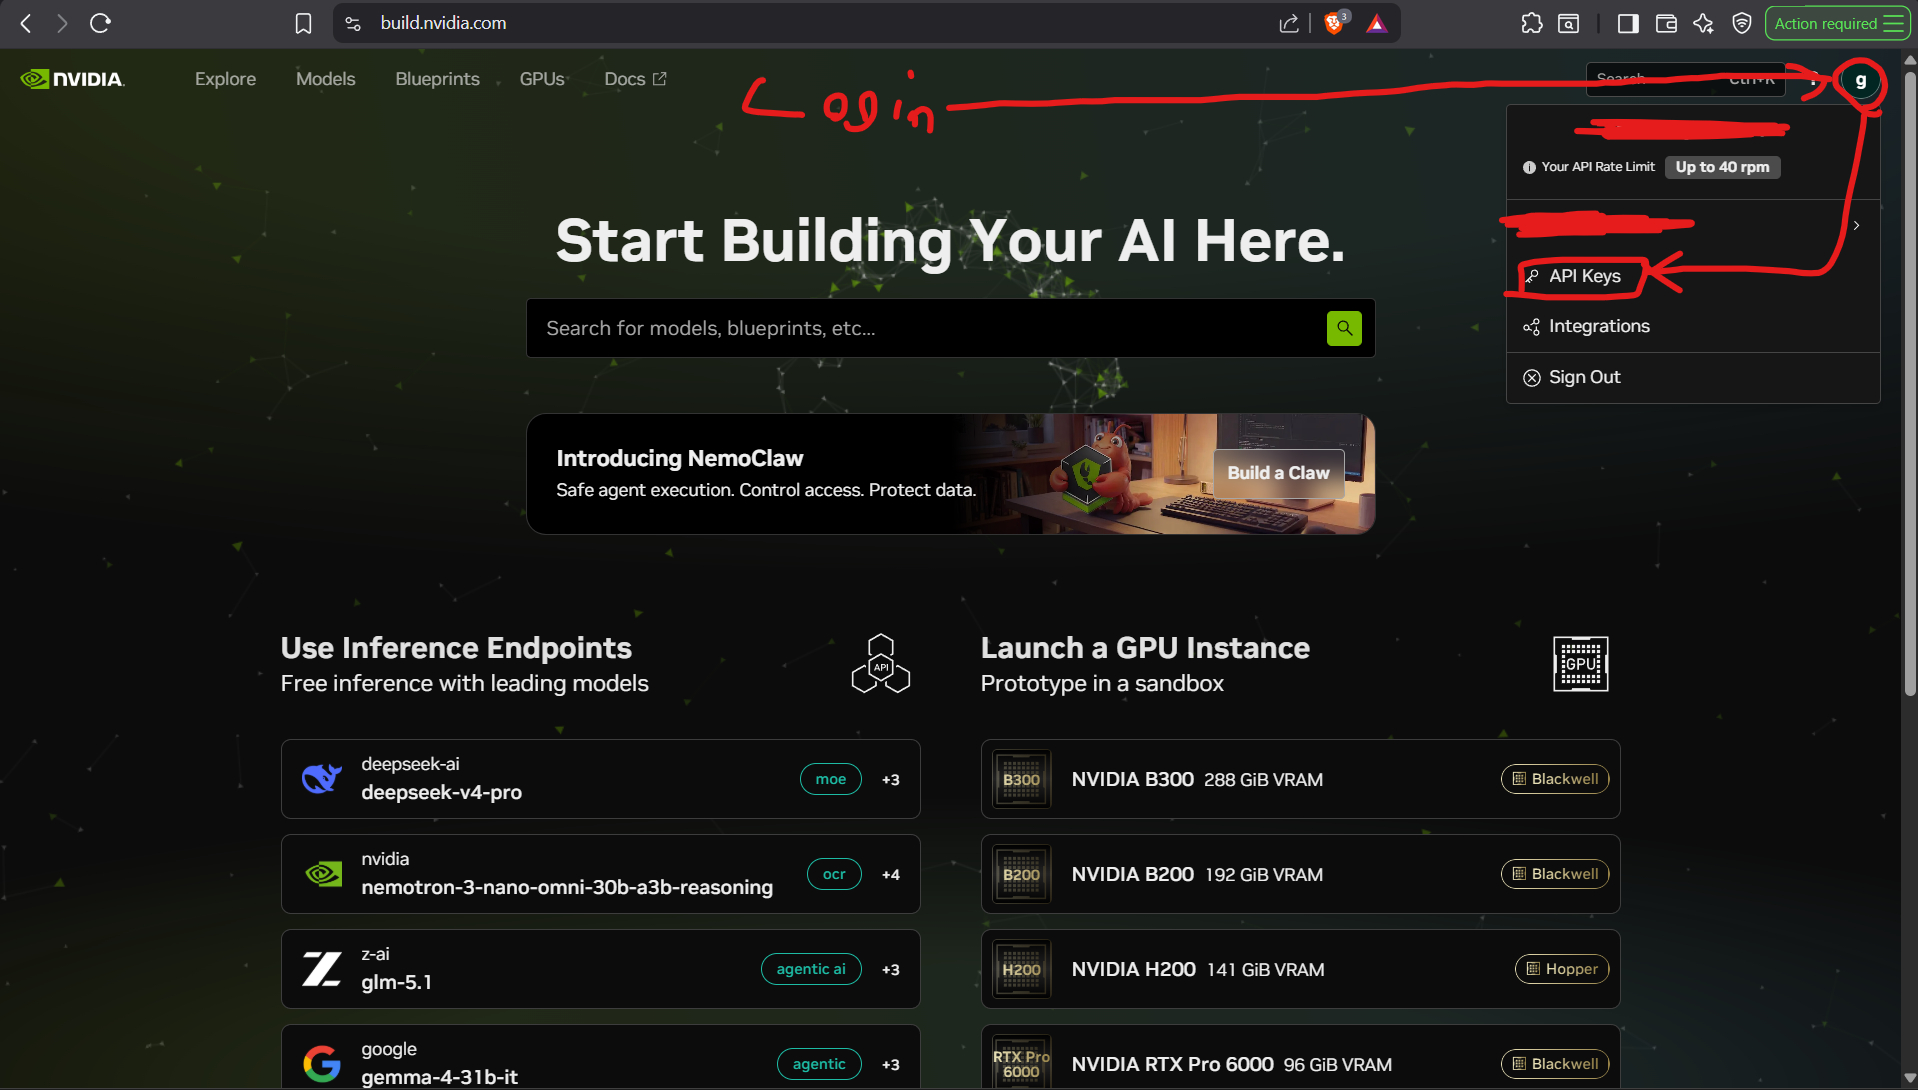The width and height of the screenshot is (1918, 1090).
Task: Open the Docs external link
Action: coord(635,79)
